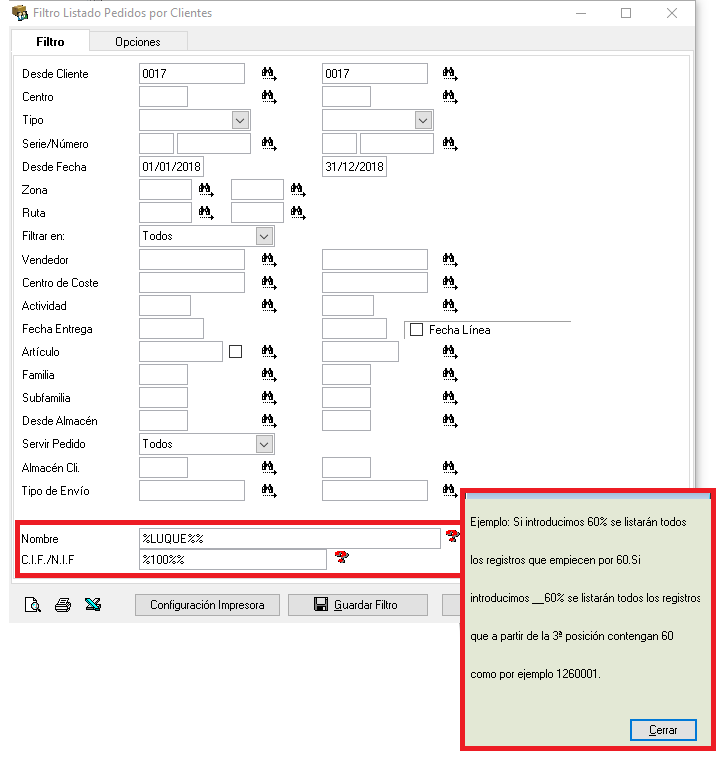
Task: Switch to the Opciones tab
Action: pos(138,42)
